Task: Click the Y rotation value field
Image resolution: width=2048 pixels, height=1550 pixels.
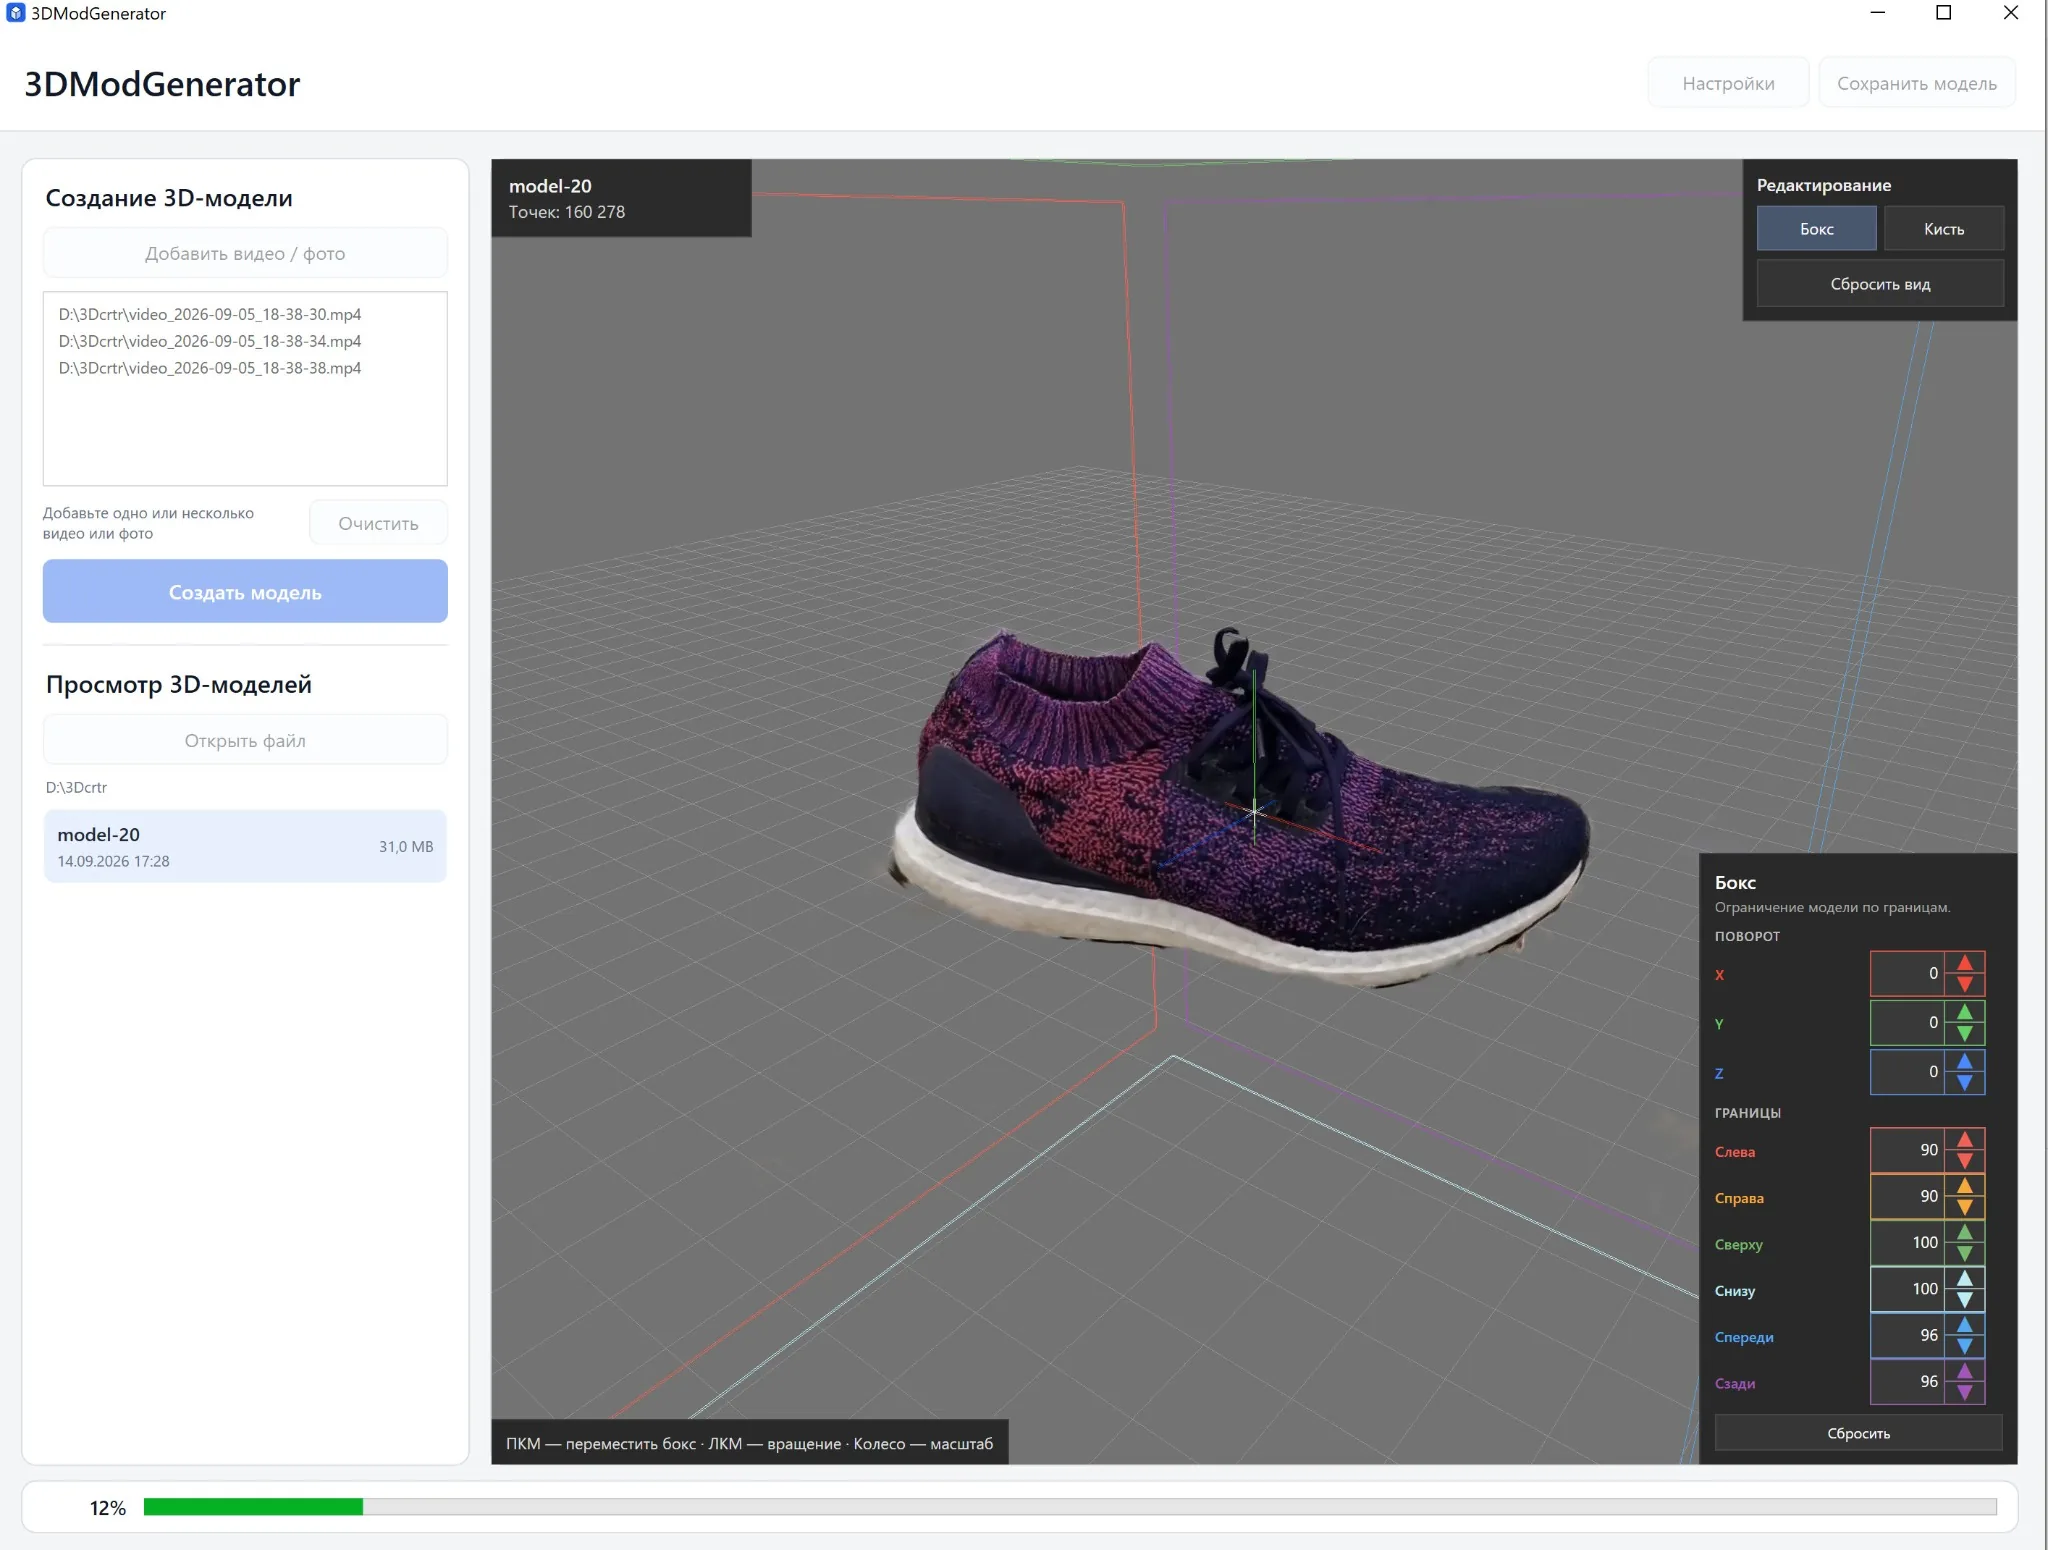Action: tap(1907, 1022)
